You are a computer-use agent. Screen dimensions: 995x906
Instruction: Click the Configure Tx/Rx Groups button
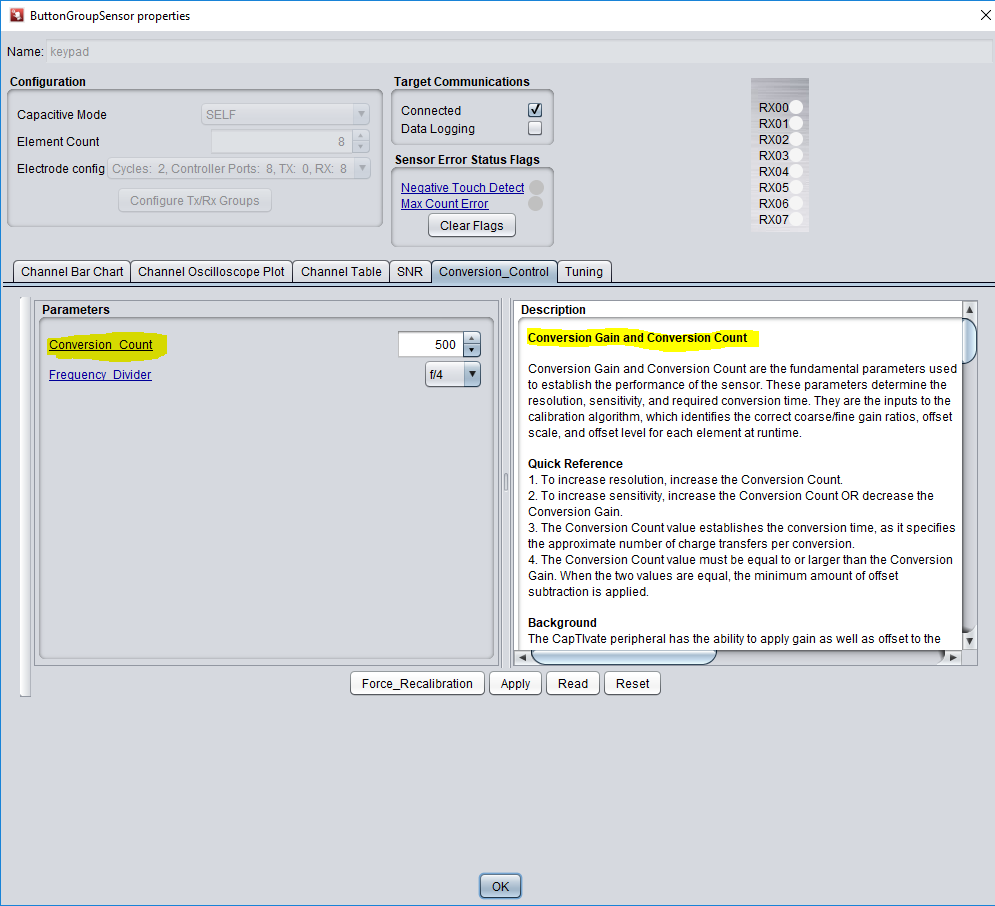pos(195,200)
